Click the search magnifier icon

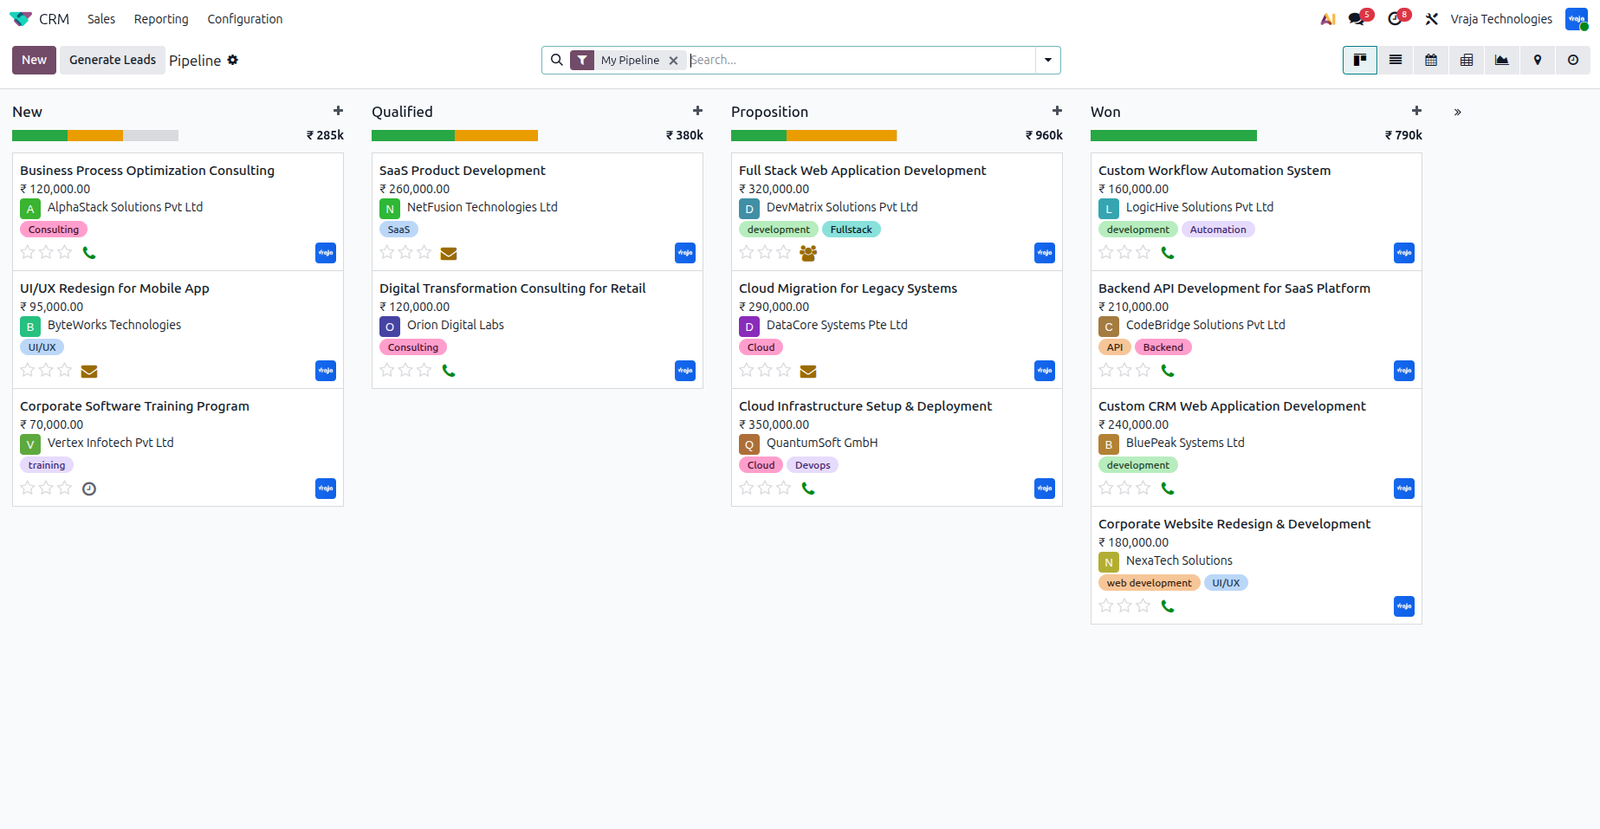[557, 60]
